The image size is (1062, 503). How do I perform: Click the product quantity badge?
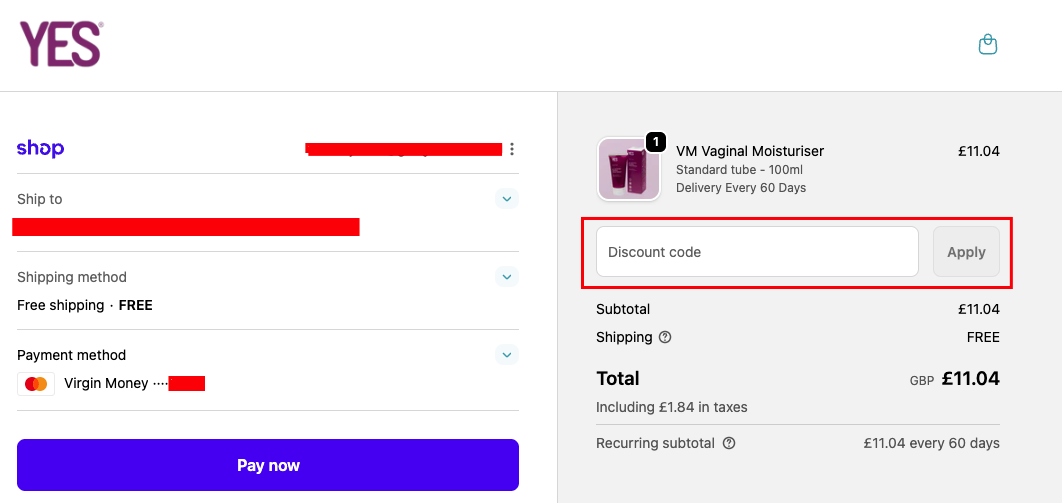pos(656,142)
